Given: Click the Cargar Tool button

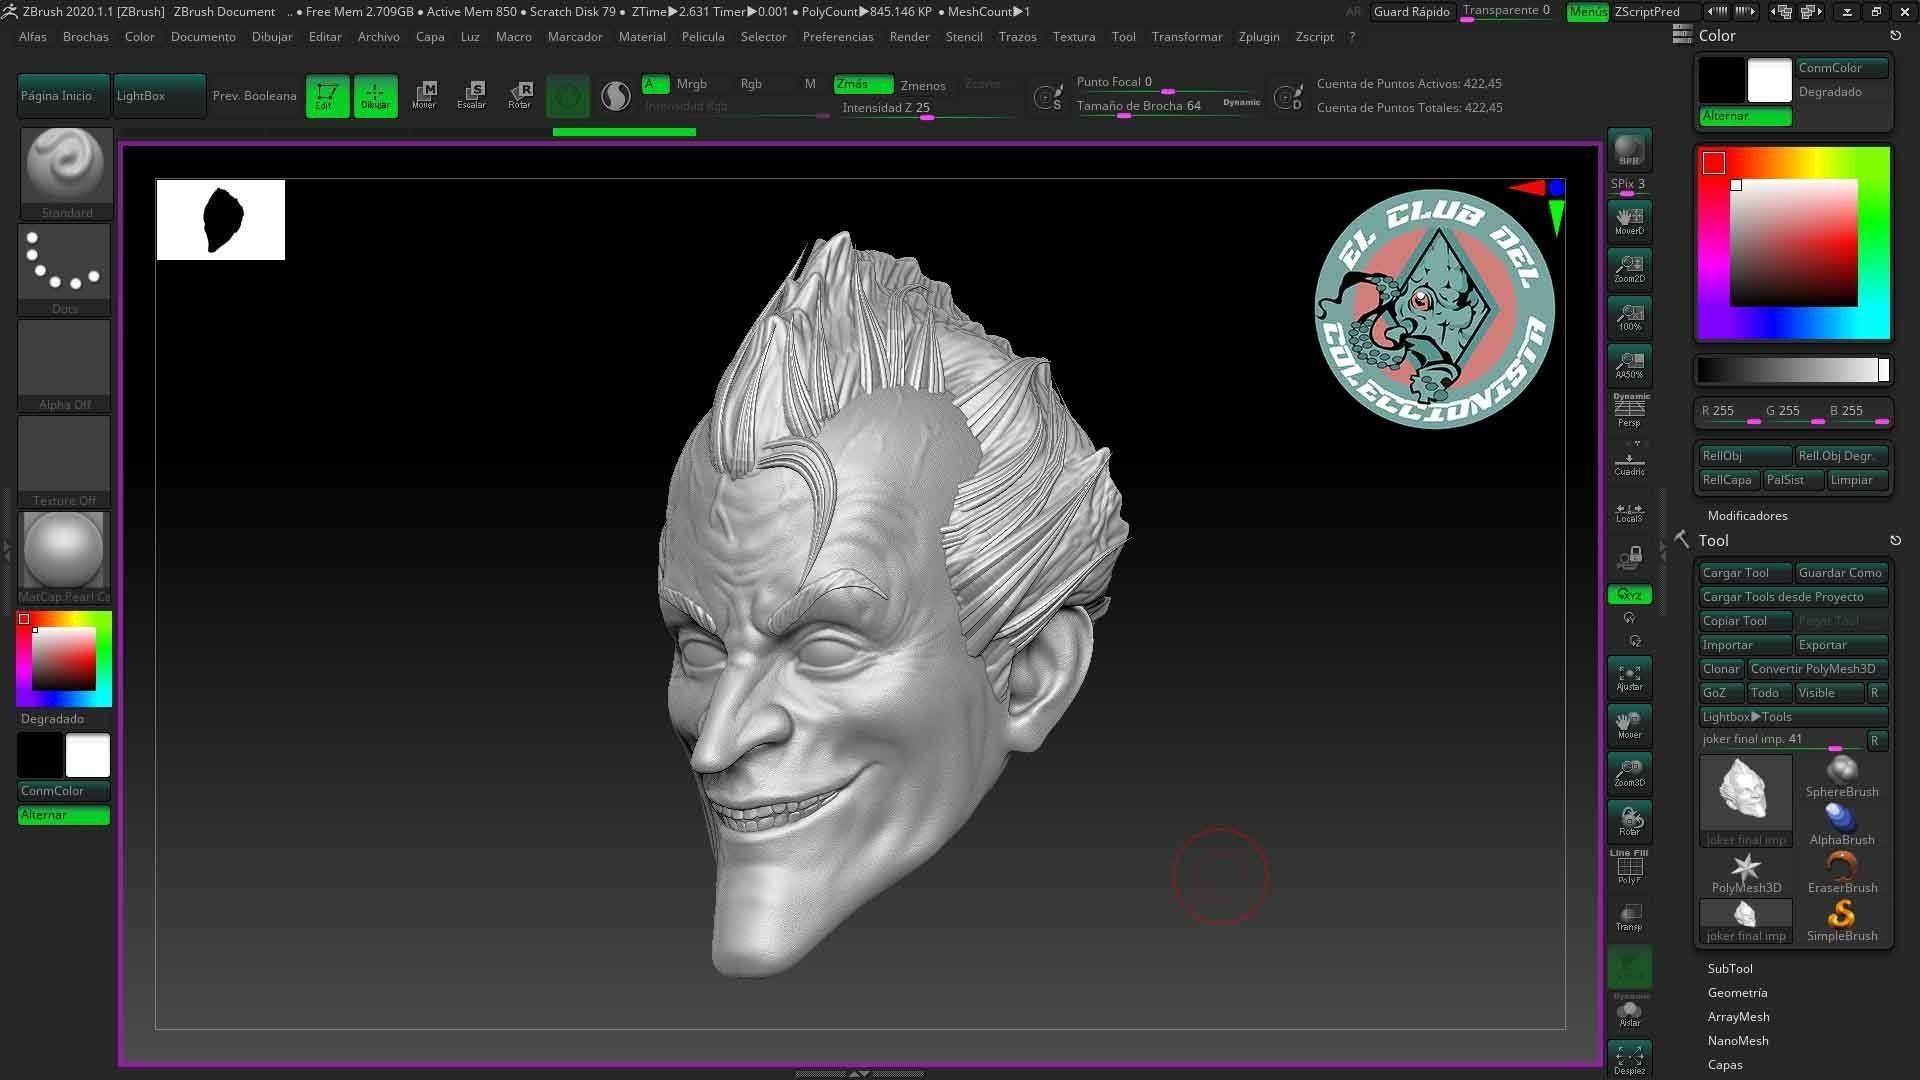Looking at the screenshot, I should pyautogui.click(x=1745, y=573).
